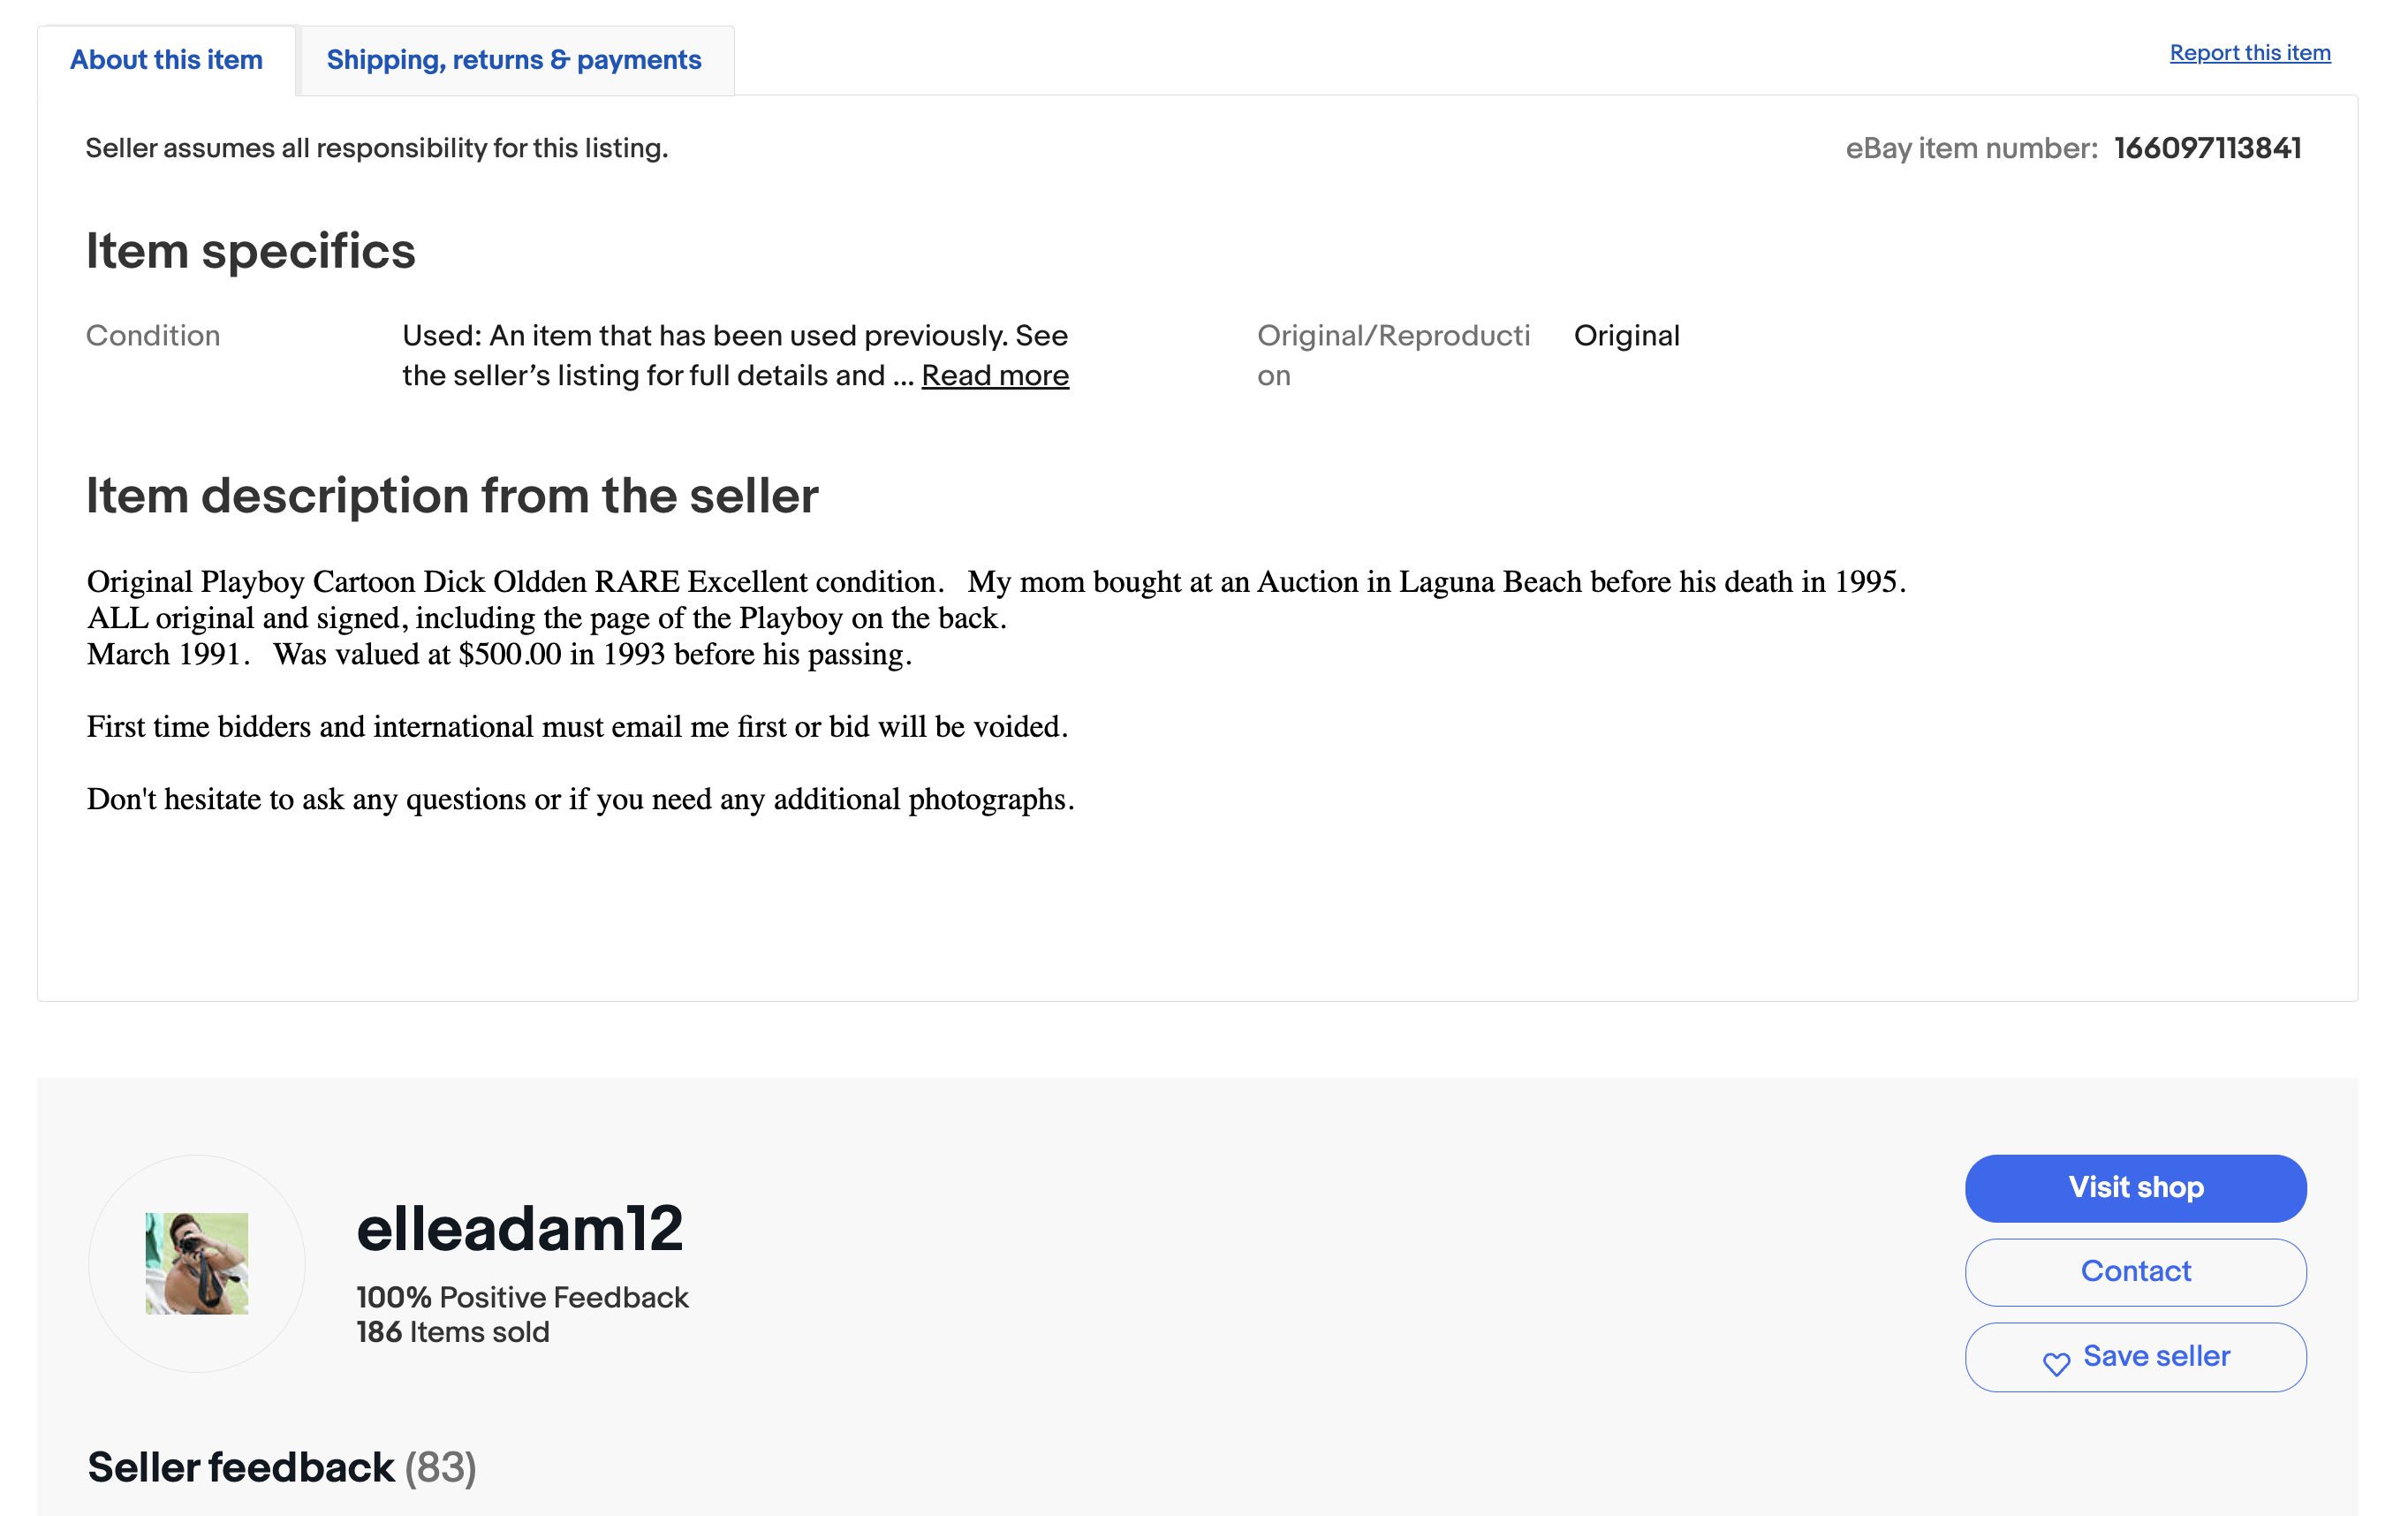This screenshot has height=1516, width=2408.
Task: Click the 100% Positive Feedback text
Action: [x=522, y=1297]
